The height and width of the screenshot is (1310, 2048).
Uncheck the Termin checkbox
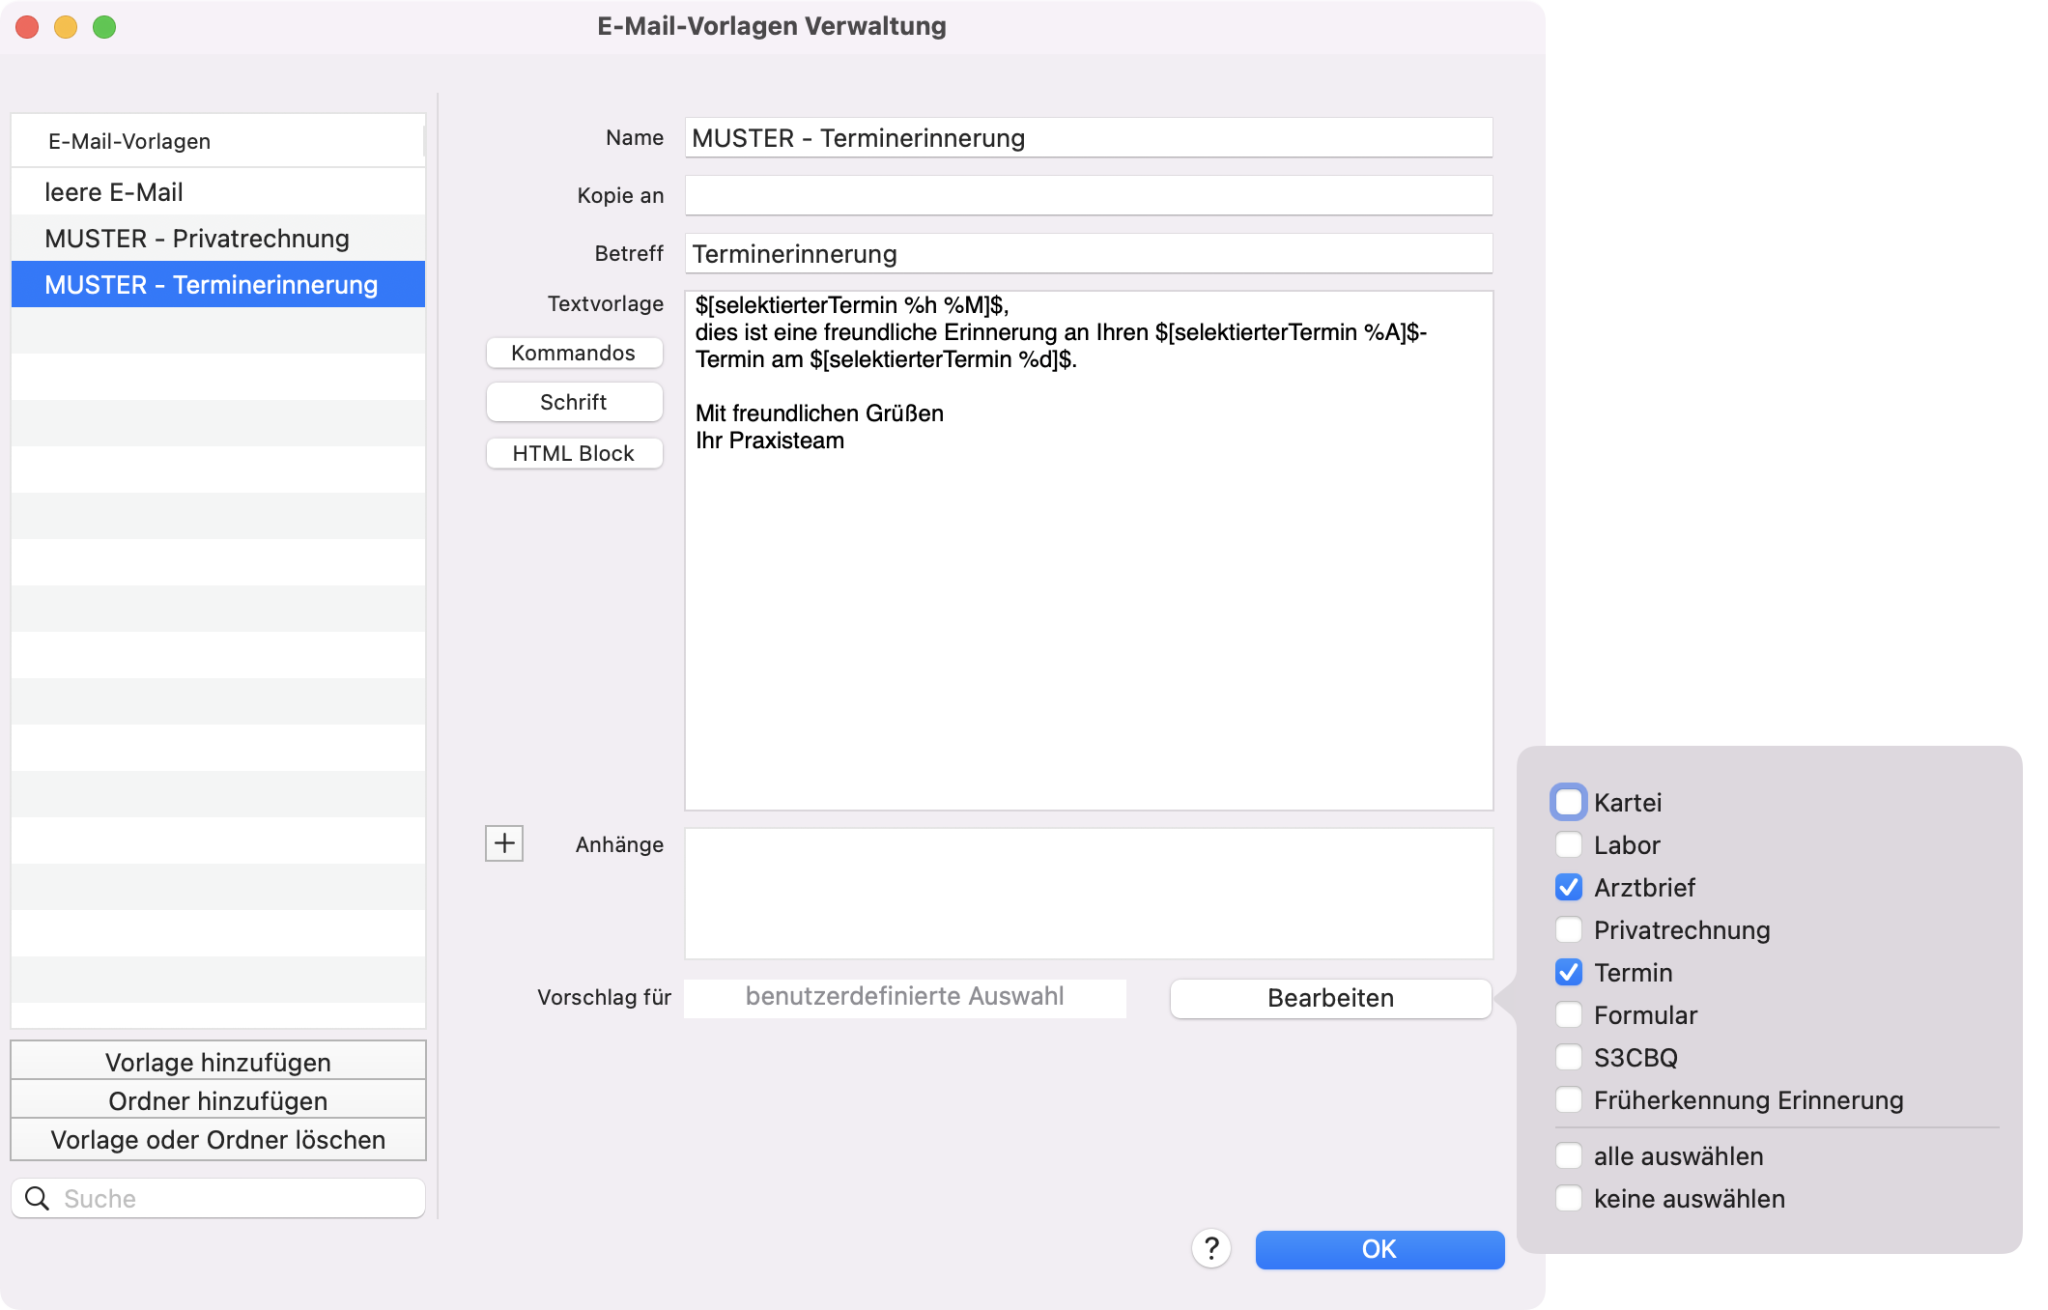[1568, 972]
